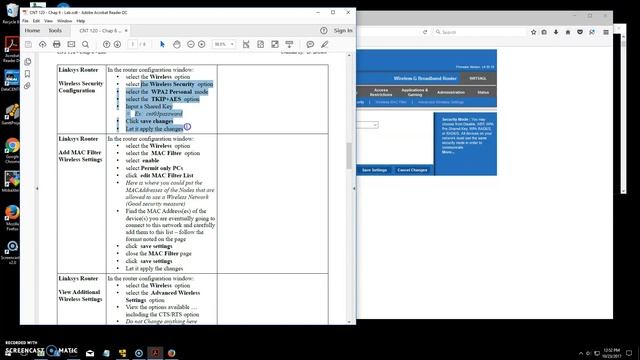Screen dimensions: 640x360
Task: Select the CNT 120 - Chap 6 document tab
Action: [x=100, y=31]
